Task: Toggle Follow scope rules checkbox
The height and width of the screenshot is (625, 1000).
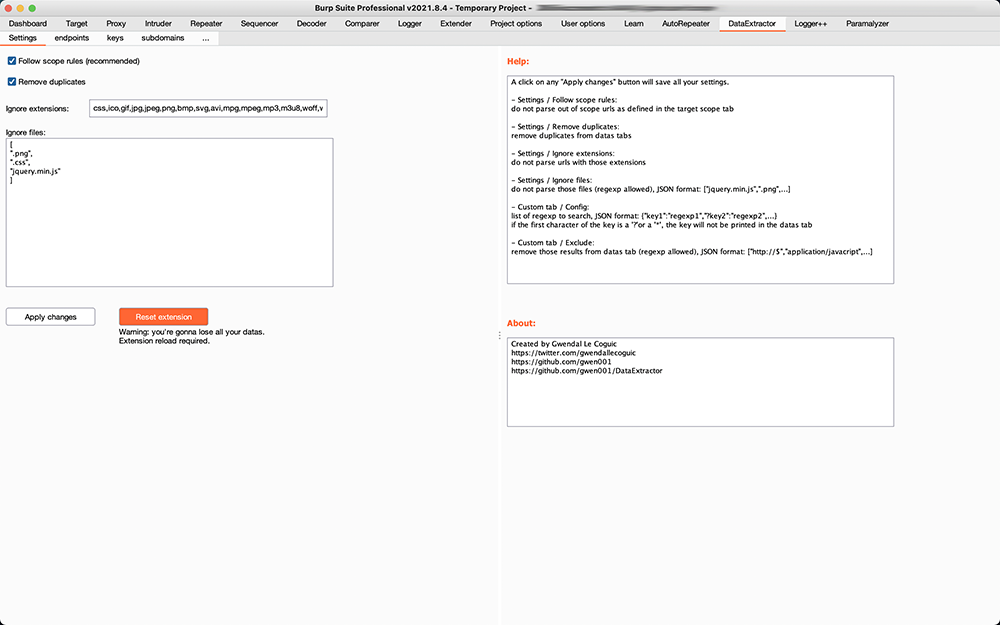Action: click(x=11, y=61)
